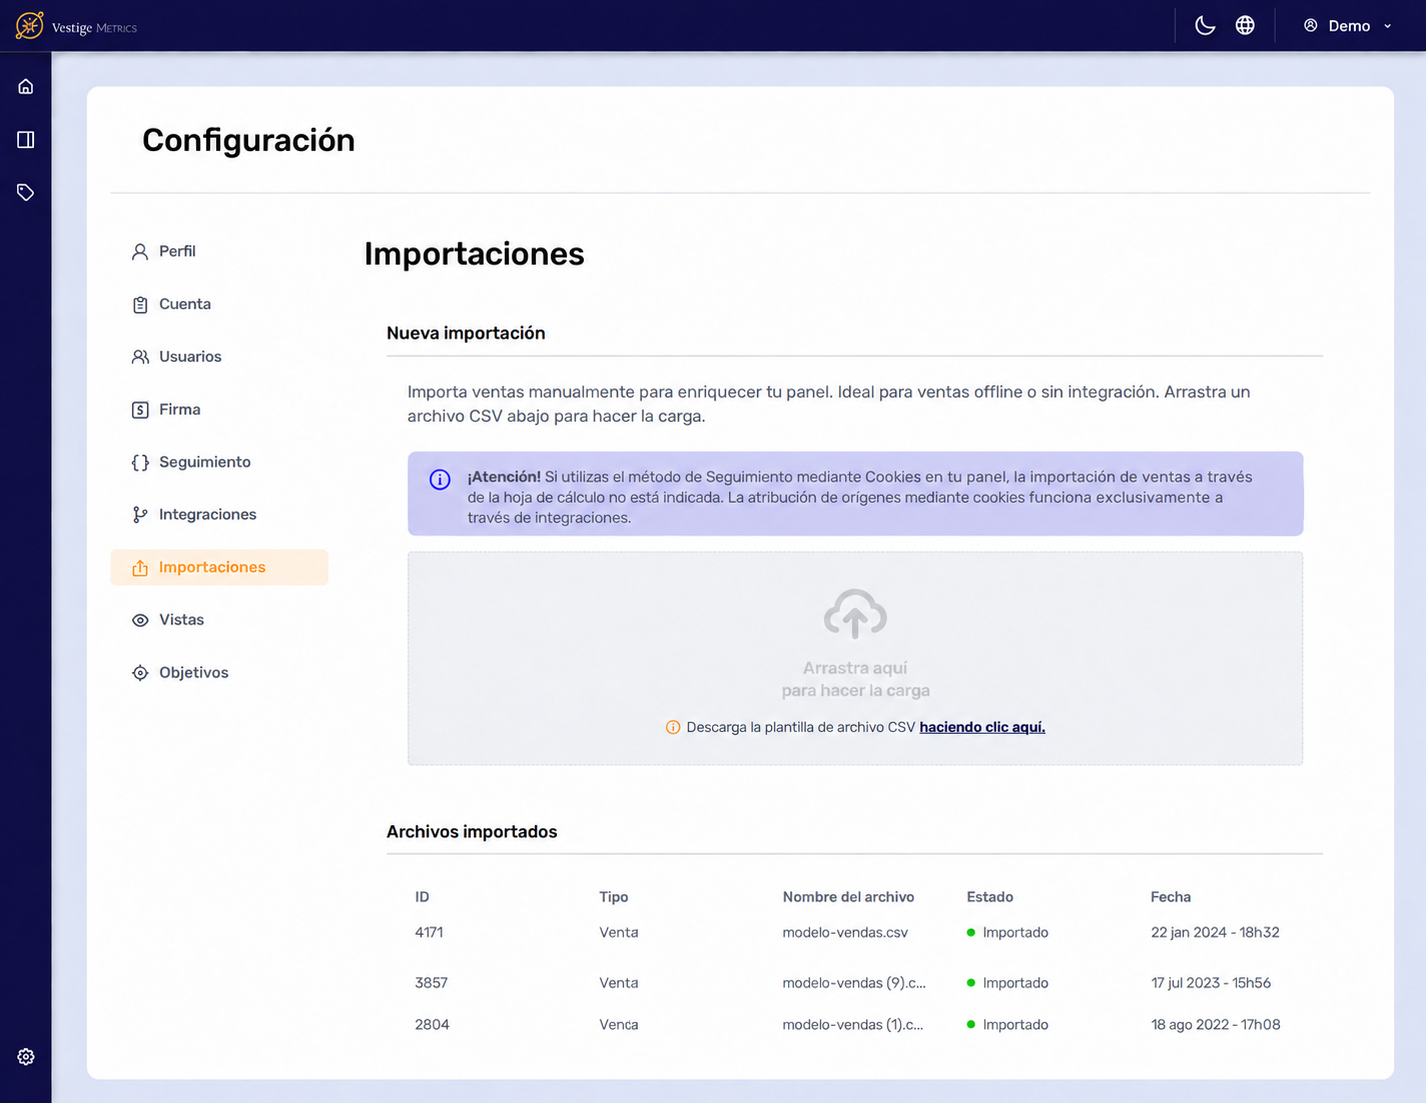Click the 'Nueva importación' heading
Screen dimensions: 1426x1103
coord(466,333)
